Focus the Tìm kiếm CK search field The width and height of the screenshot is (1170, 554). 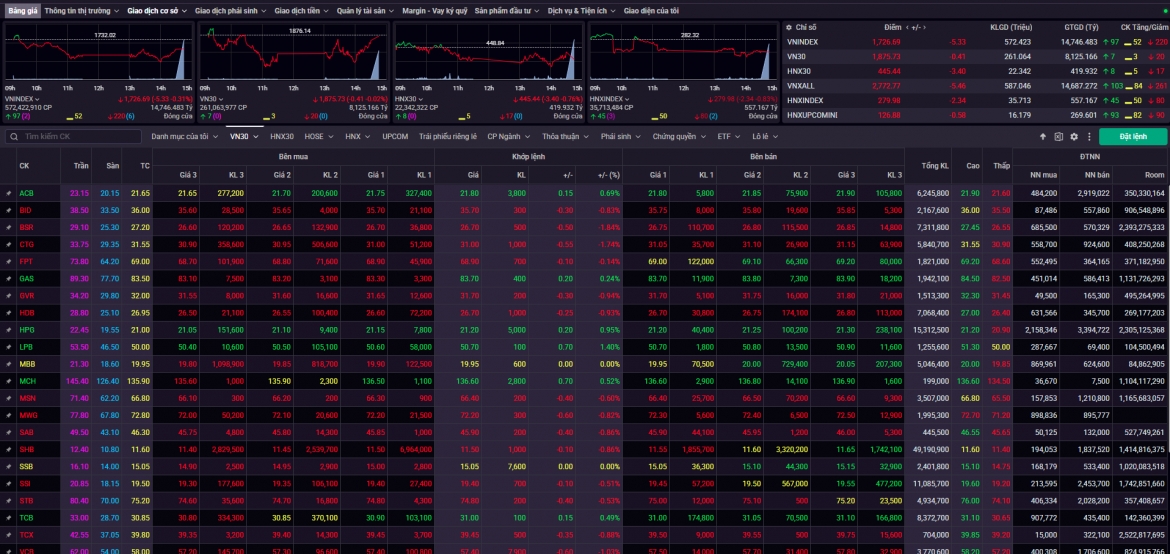click(73, 137)
